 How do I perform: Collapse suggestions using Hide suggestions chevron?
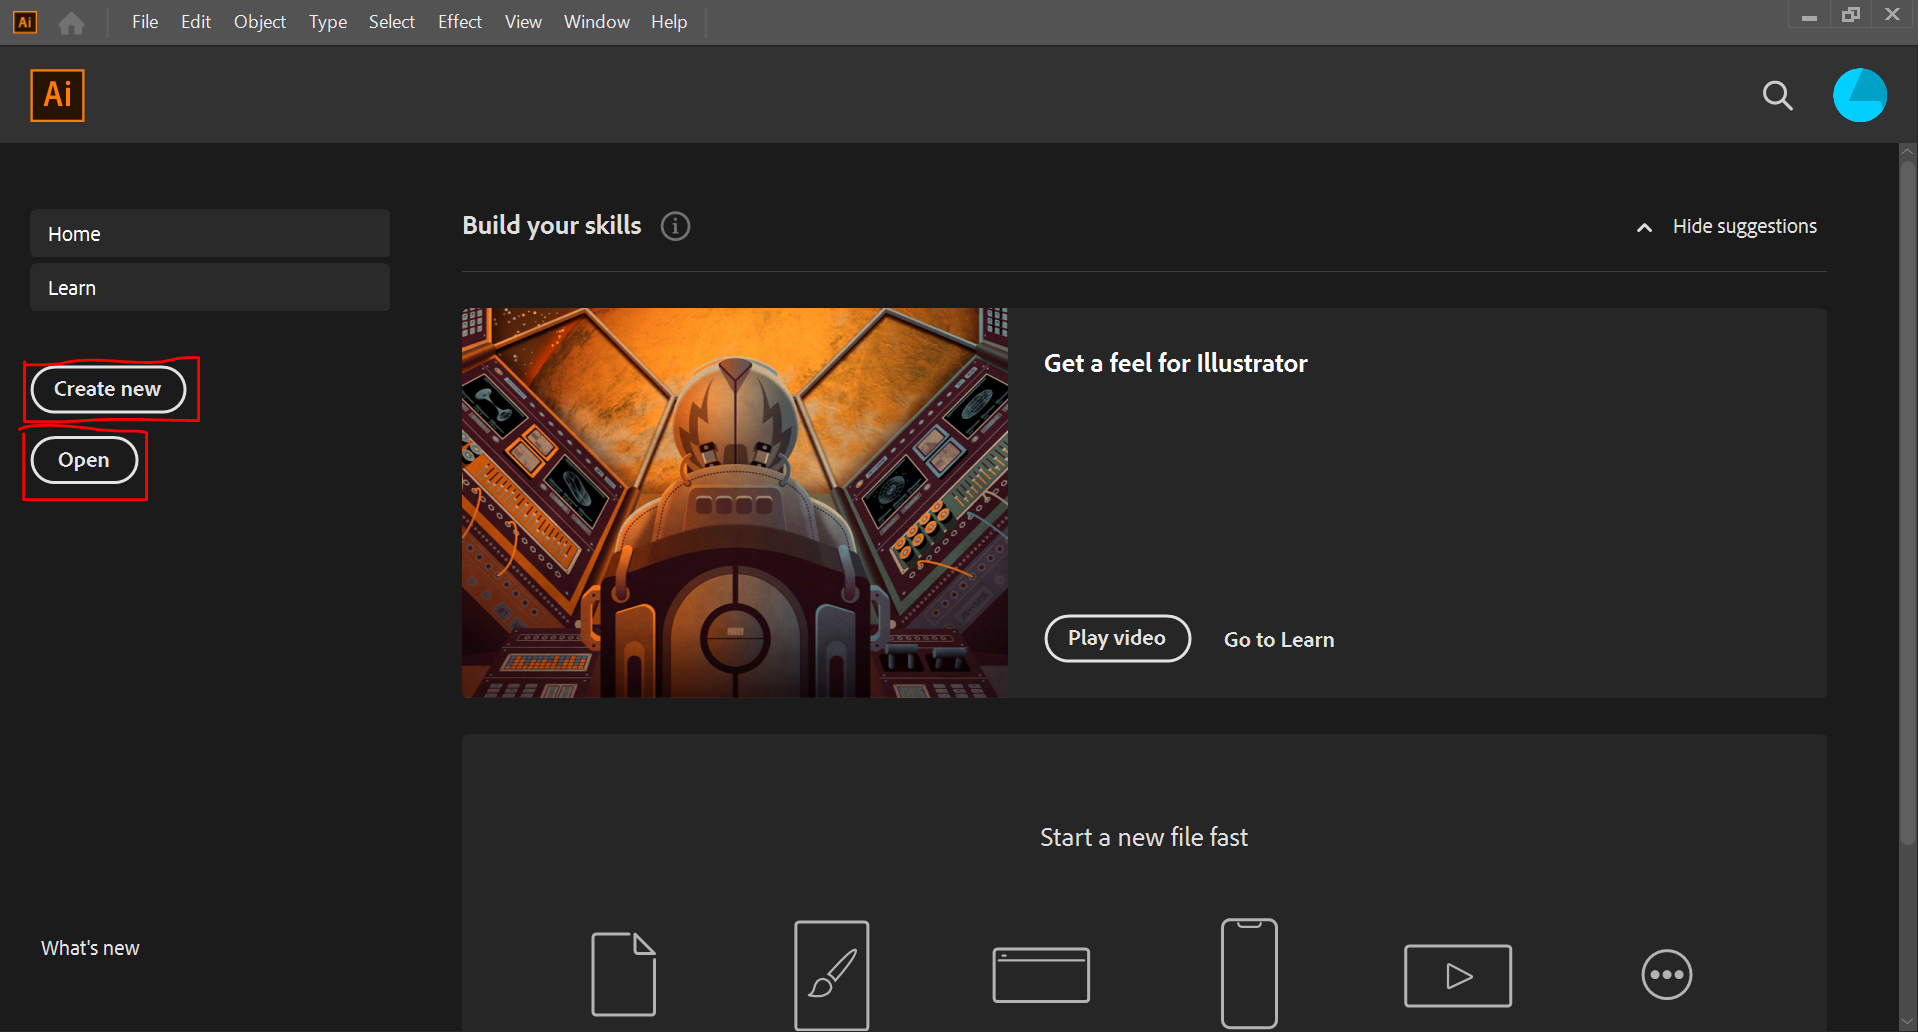(x=1644, y=228)
